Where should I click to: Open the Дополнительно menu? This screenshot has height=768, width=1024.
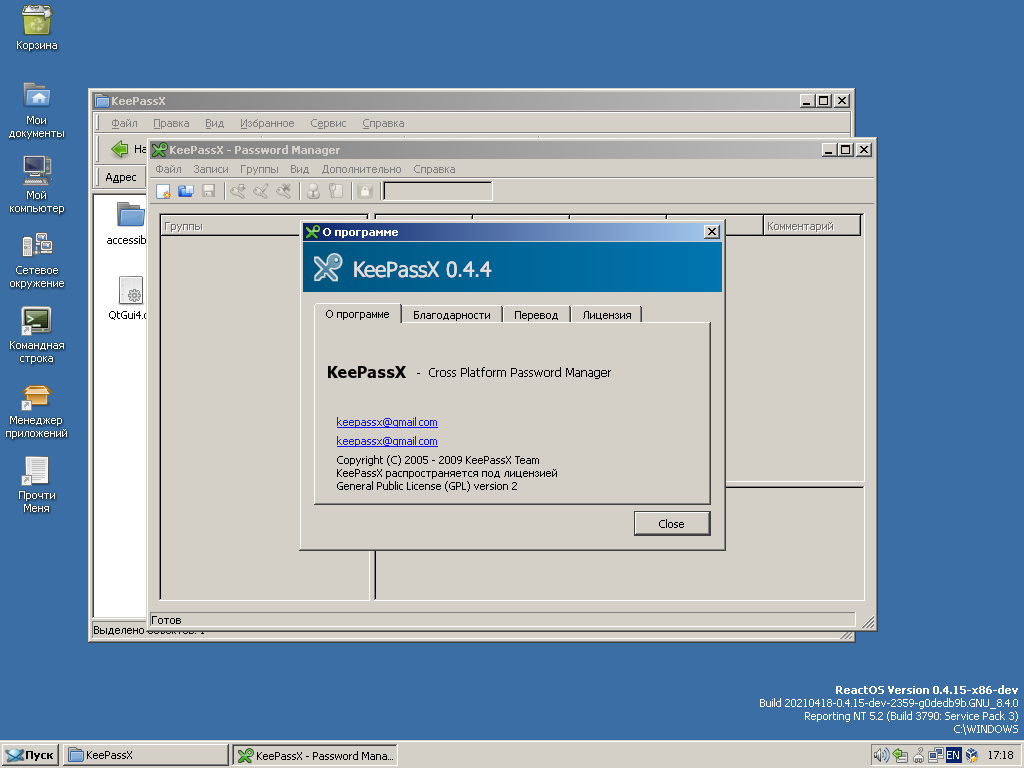click(361, 169)
